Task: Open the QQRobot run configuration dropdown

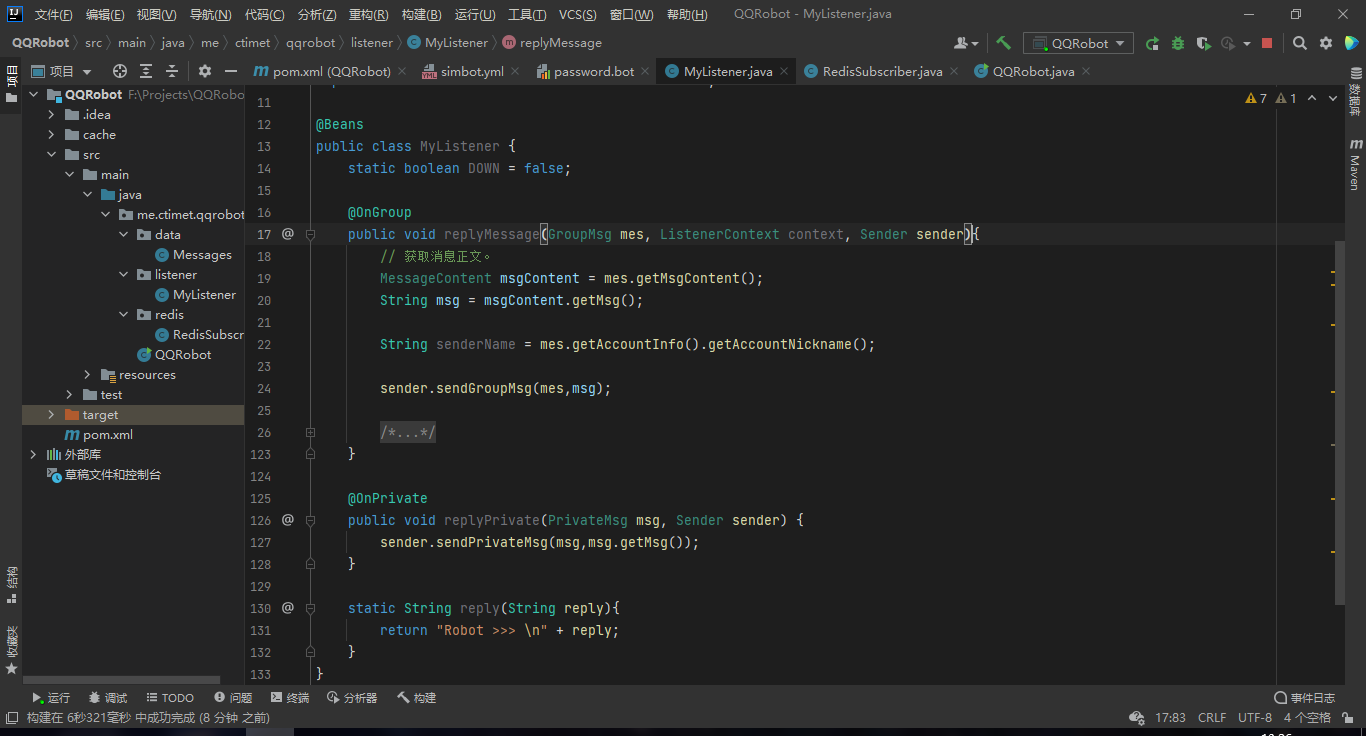Action: pos(1078,43)
